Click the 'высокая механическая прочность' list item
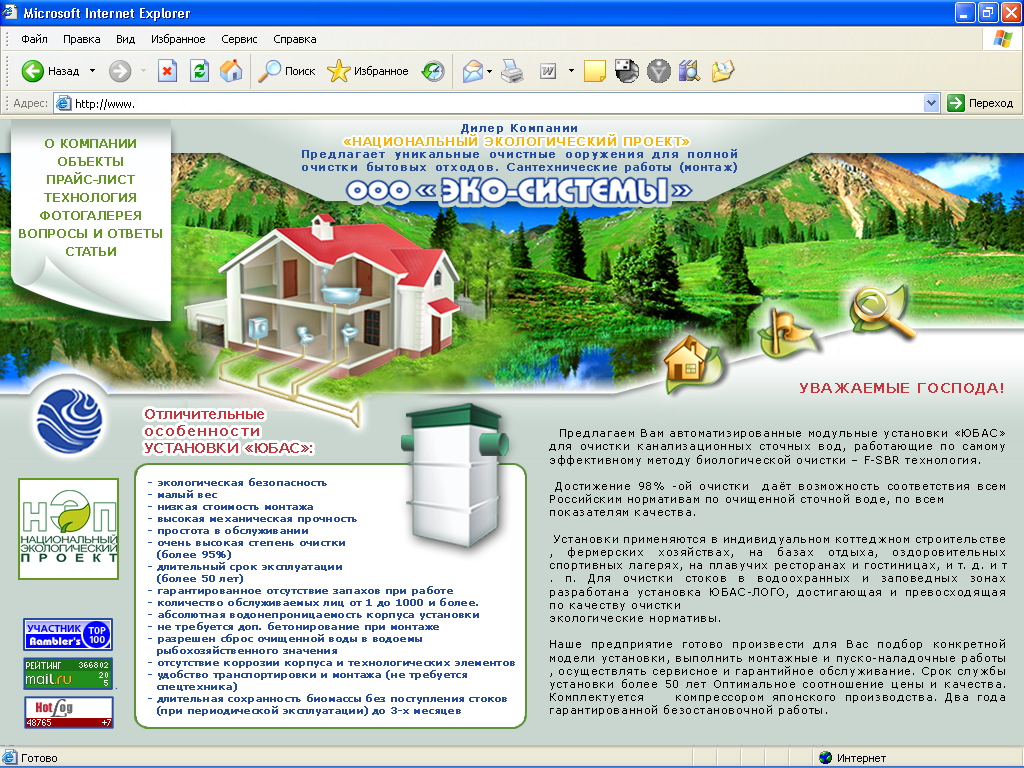The image size is (1024, 768). point(256,519)
